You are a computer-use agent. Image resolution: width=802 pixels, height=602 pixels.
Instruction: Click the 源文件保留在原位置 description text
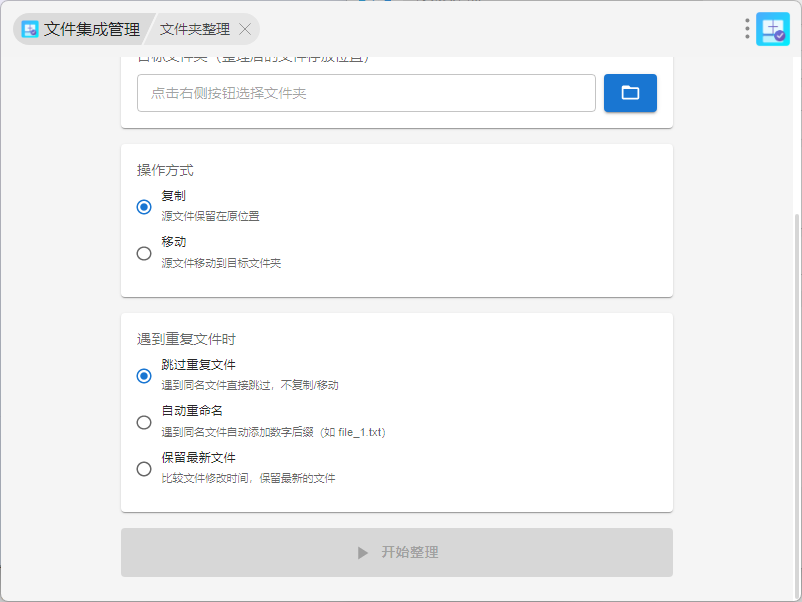pos(210,216)
